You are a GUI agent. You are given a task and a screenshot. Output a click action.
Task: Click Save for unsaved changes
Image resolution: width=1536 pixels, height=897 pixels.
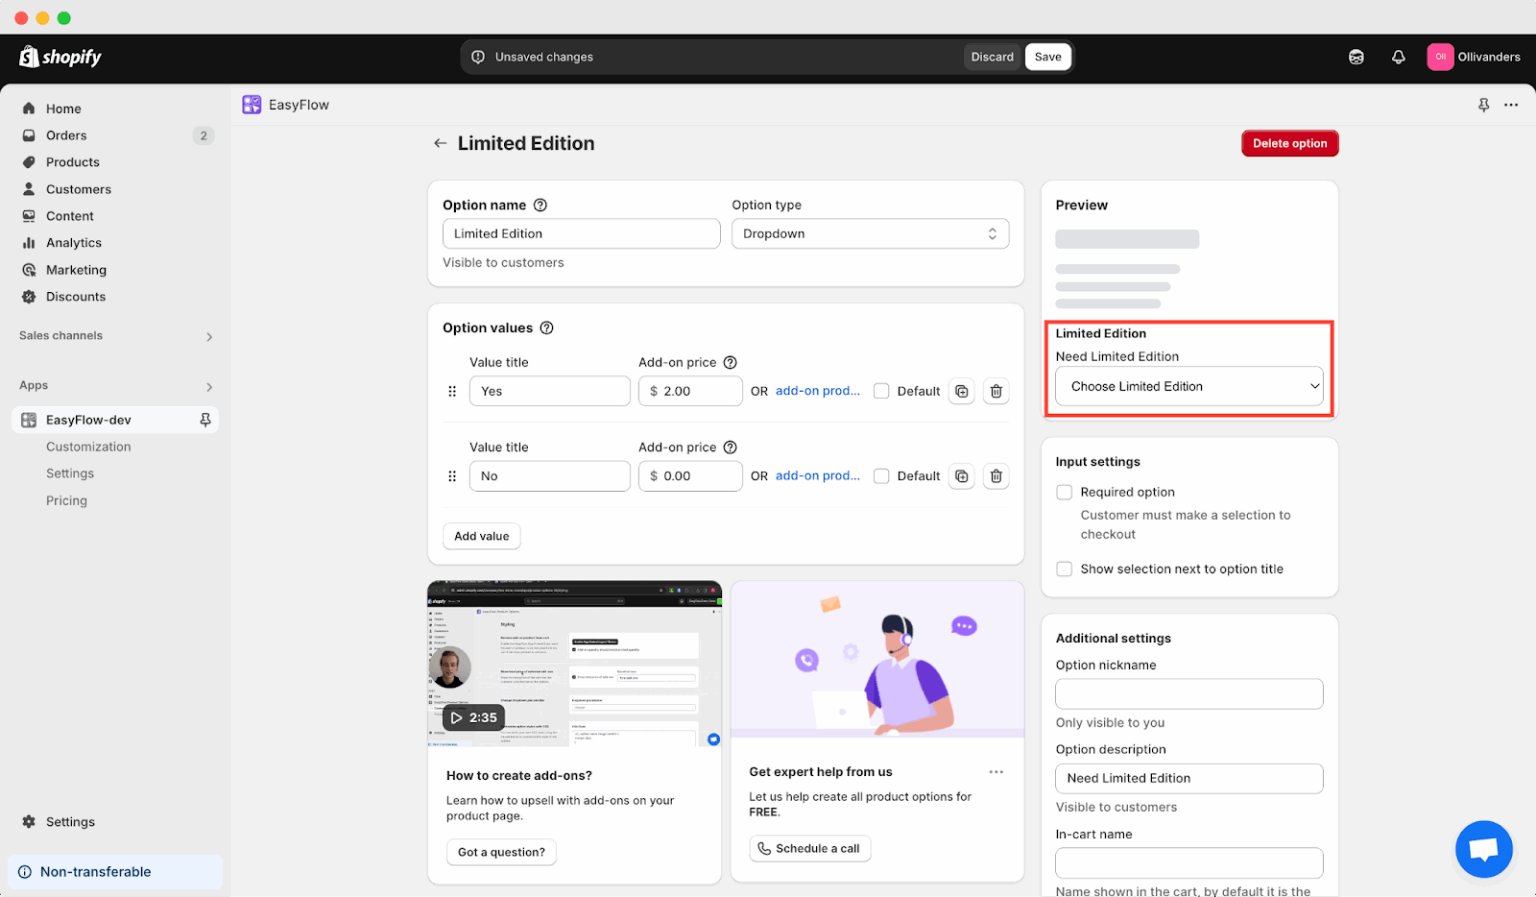tap(1047, 57)
